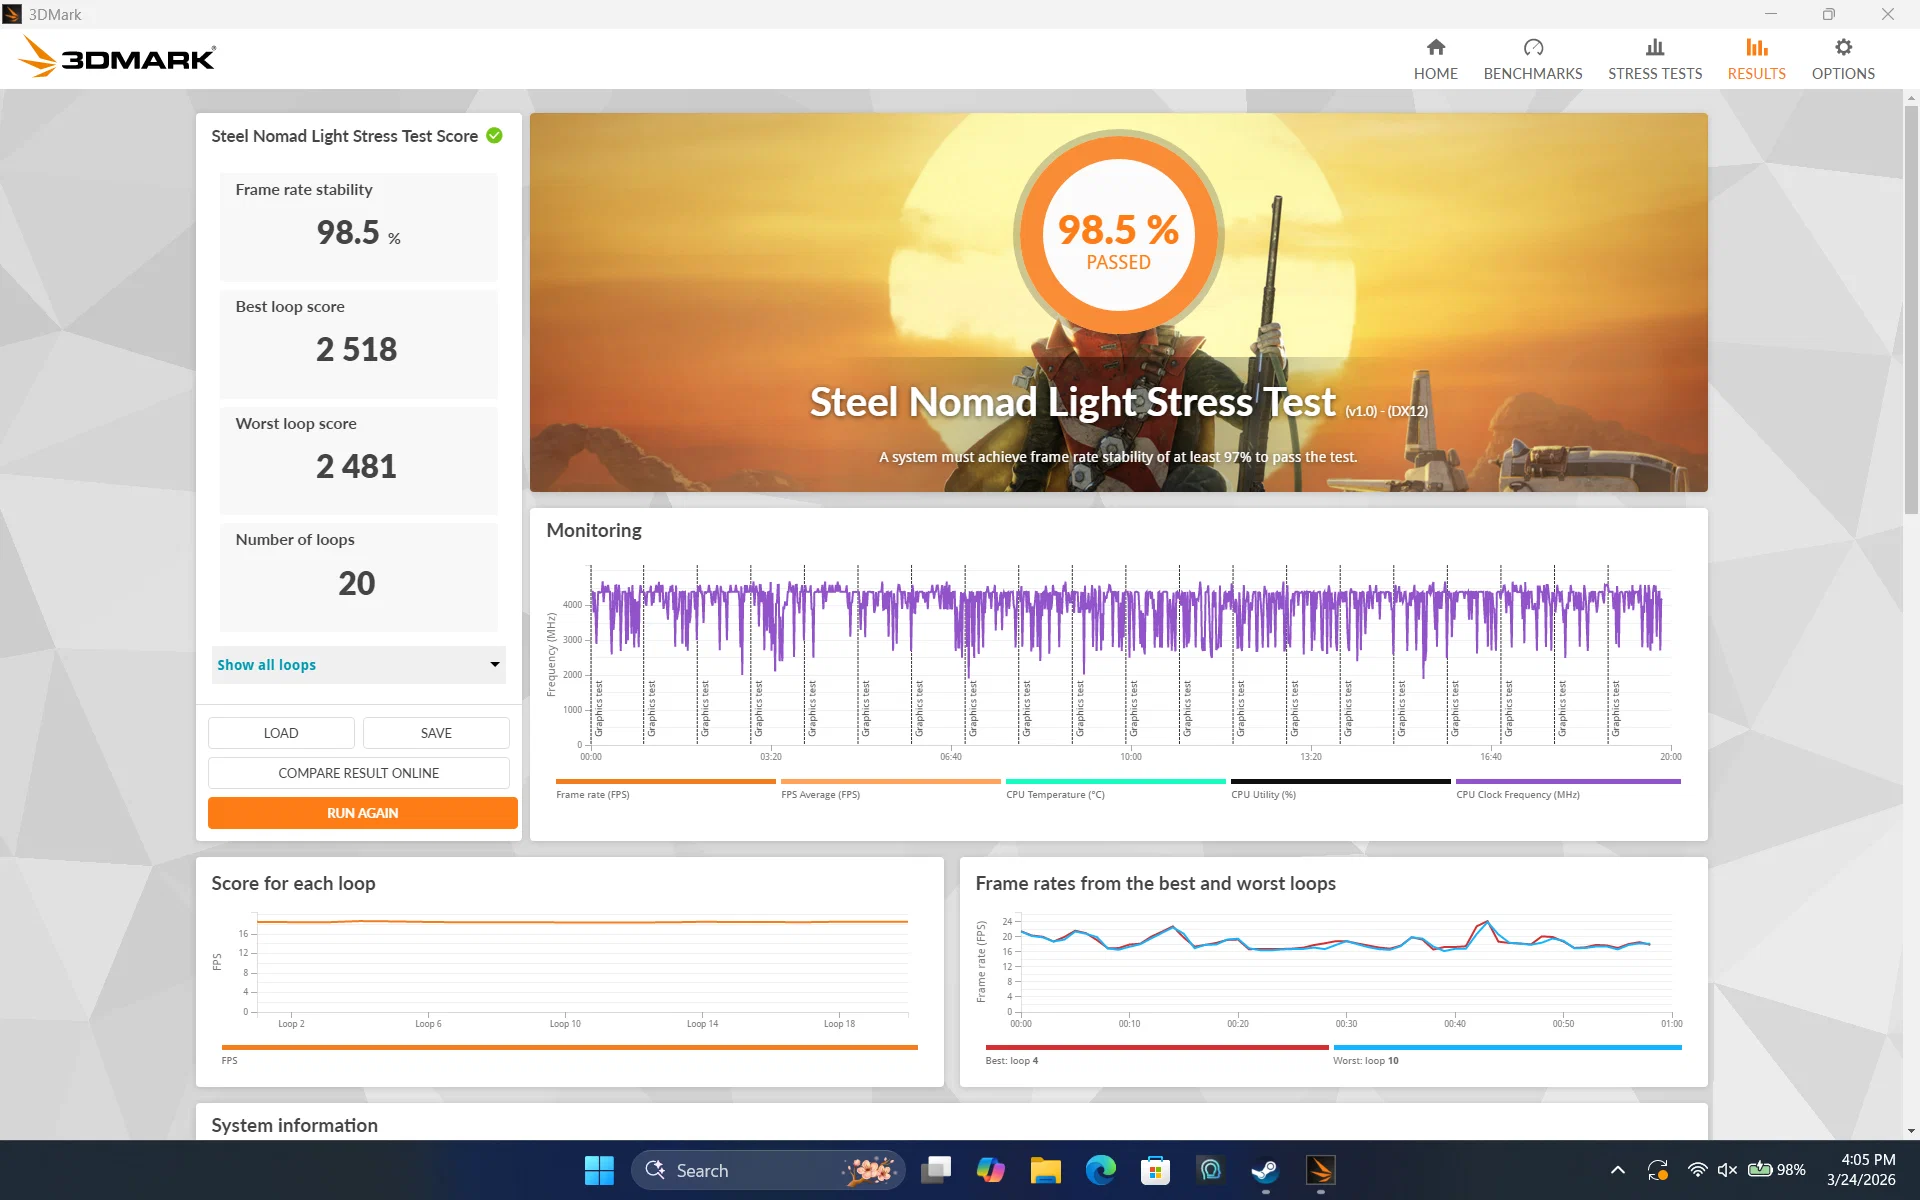The height and width of the screenshot is (1200, 1920).
Task: Click the green valid-score checkmark icon
Action: click(494, 135)
